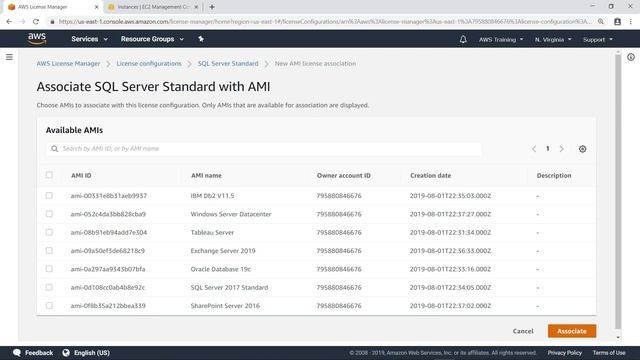Click the browser forward arrow
Viewport: 640px width, 360px height.
pyautogui.click(x=22, y=22)
